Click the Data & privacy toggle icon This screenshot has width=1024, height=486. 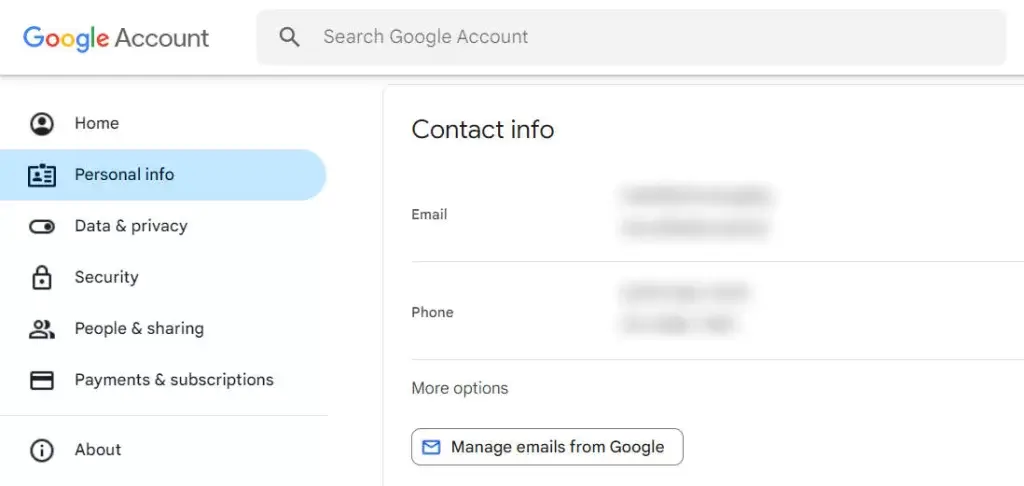(x=42, y=227)
